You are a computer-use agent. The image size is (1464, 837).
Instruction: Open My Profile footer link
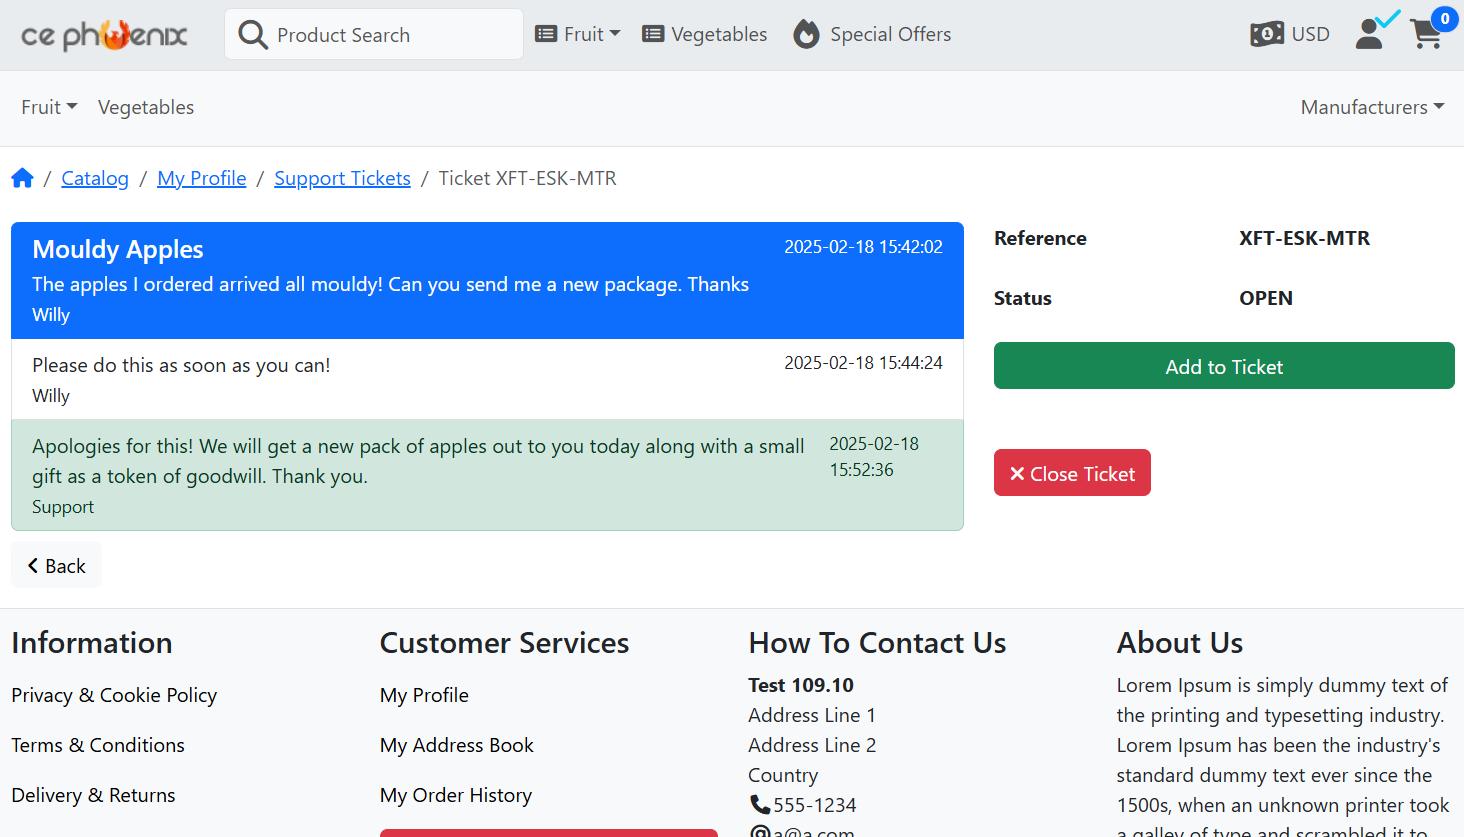click(424, 695)
